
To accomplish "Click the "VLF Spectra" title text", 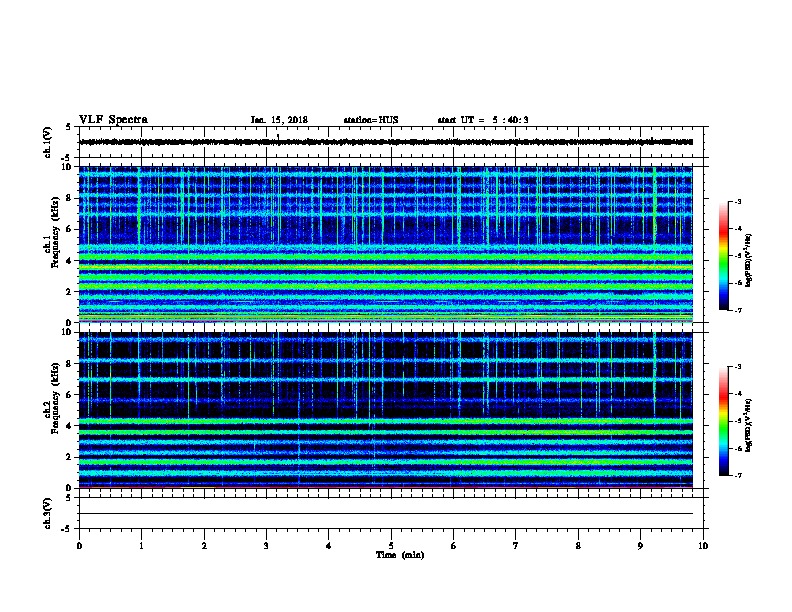I will pos(113,120).
